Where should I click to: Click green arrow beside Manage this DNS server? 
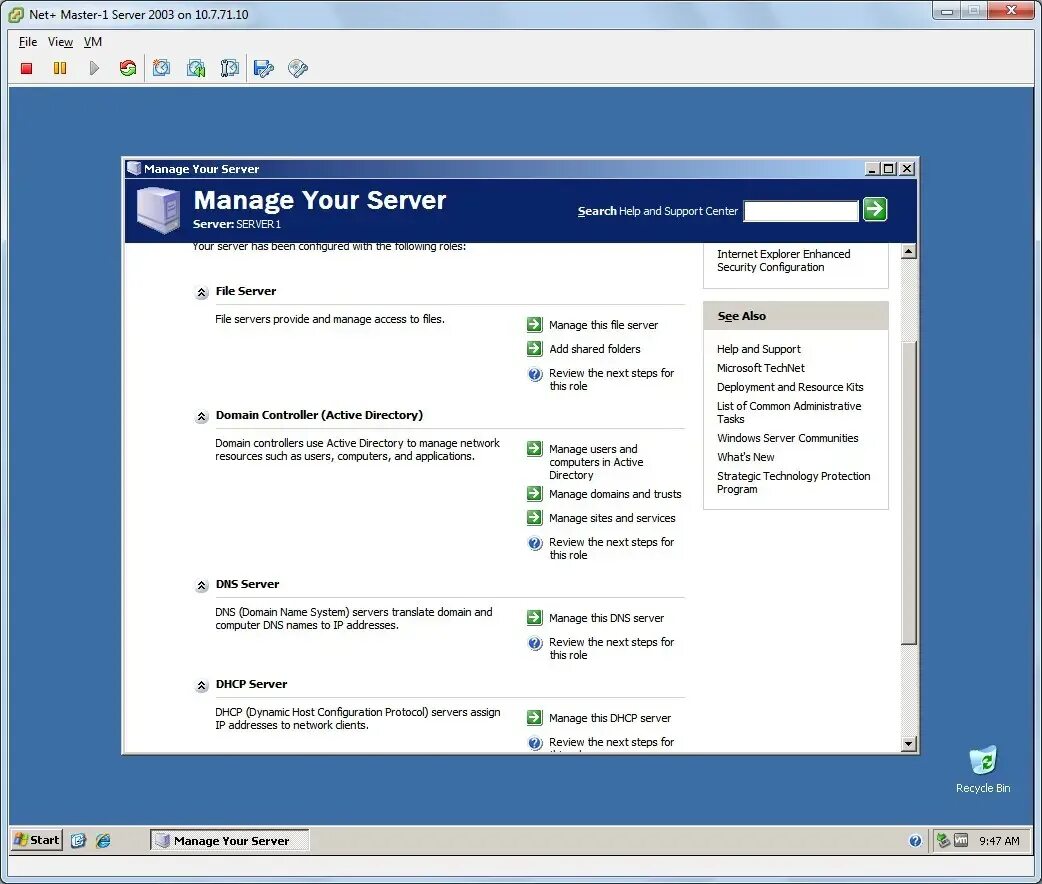pos(534,617)
